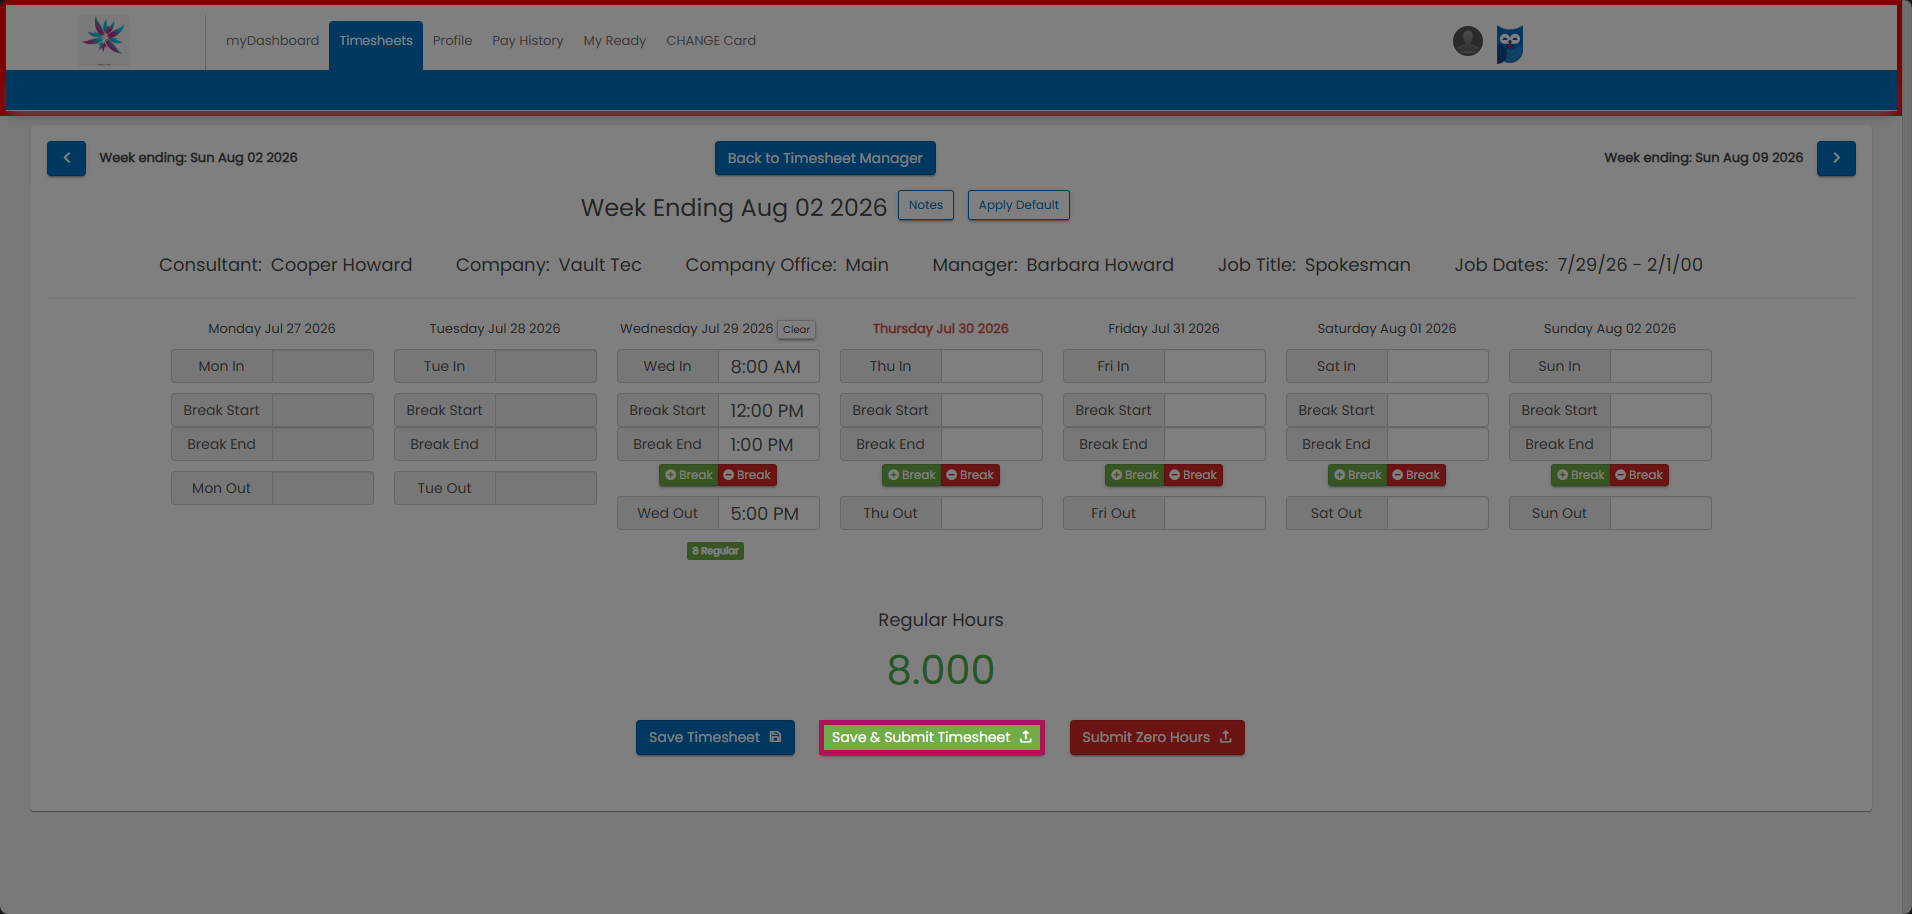Remove break for Thursday
The height and width of the screenshot is (914, 1912).
click(x=970, y=475)
